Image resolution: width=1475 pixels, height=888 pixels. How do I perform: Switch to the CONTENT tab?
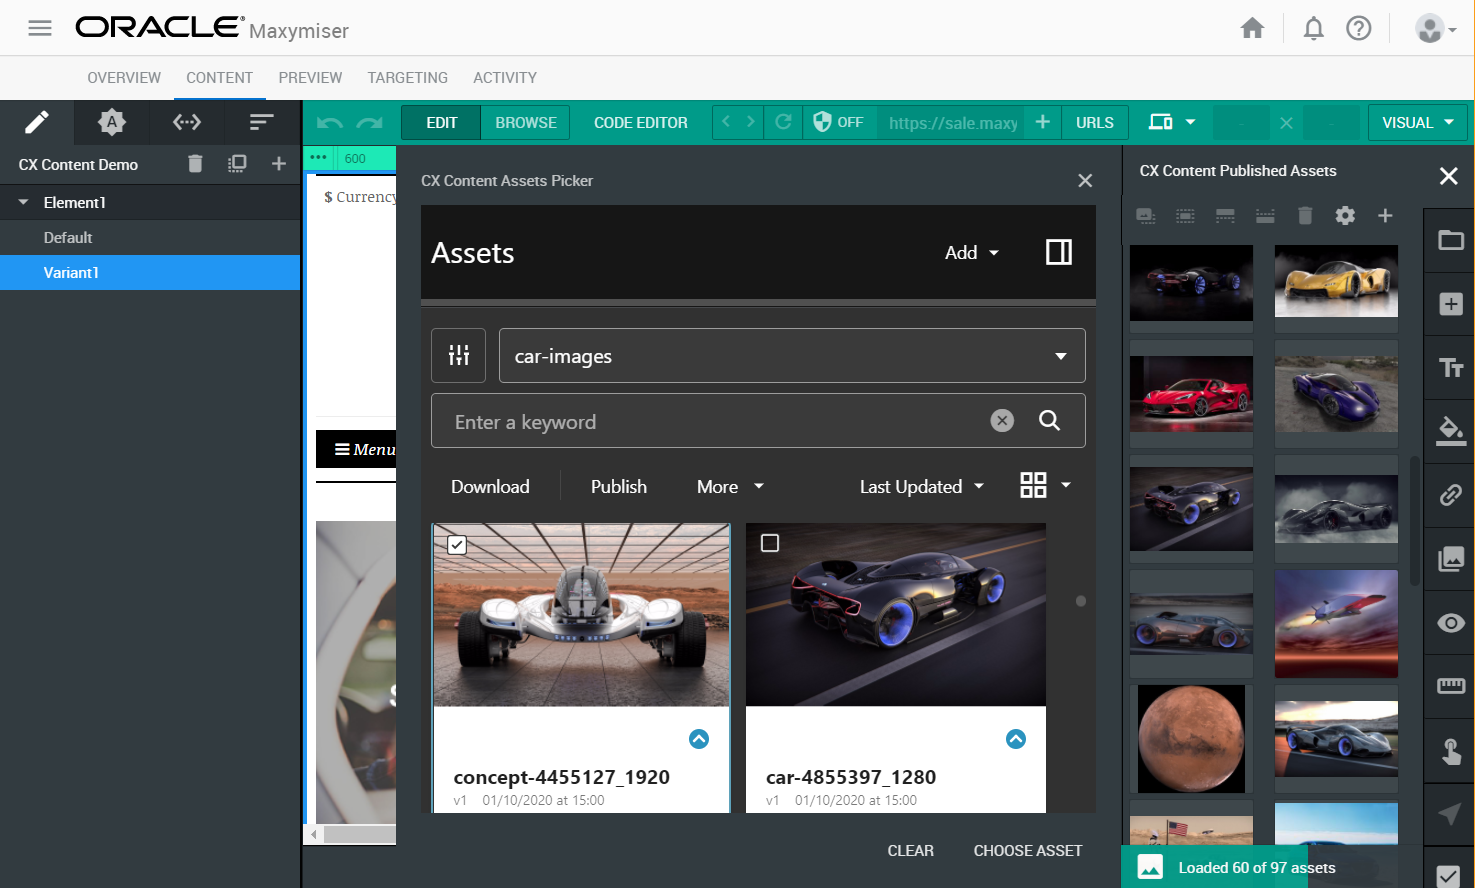click(x=219, y=78)
